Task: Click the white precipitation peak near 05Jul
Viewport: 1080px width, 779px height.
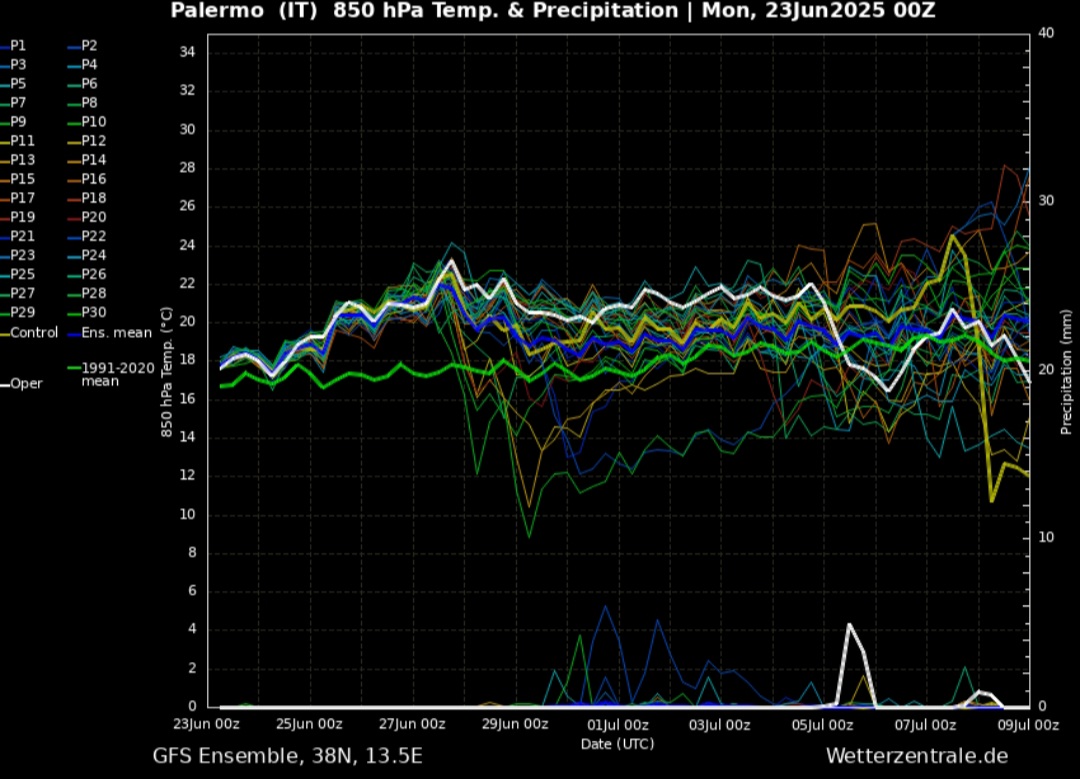Action: click(849, 625)
